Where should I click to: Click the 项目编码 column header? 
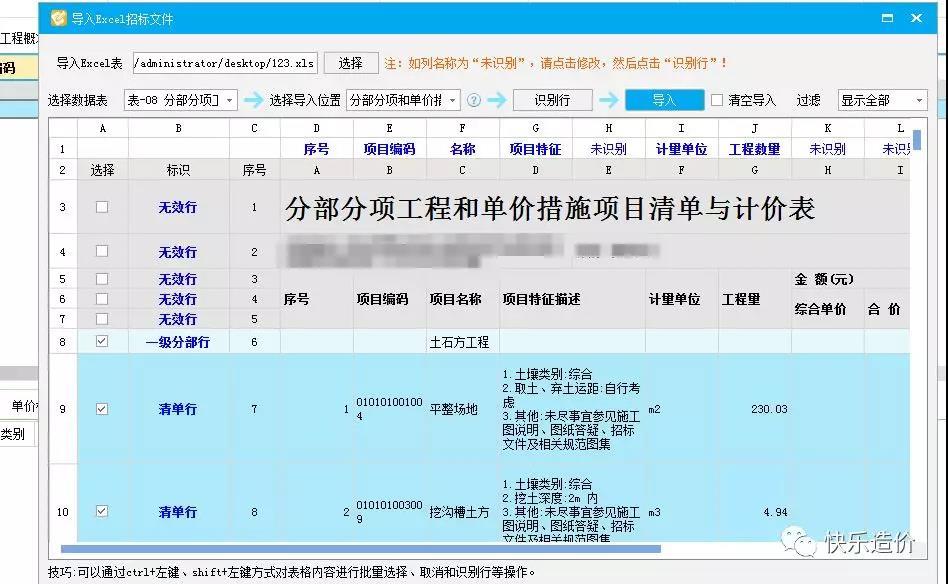click(x=389, y=149)
